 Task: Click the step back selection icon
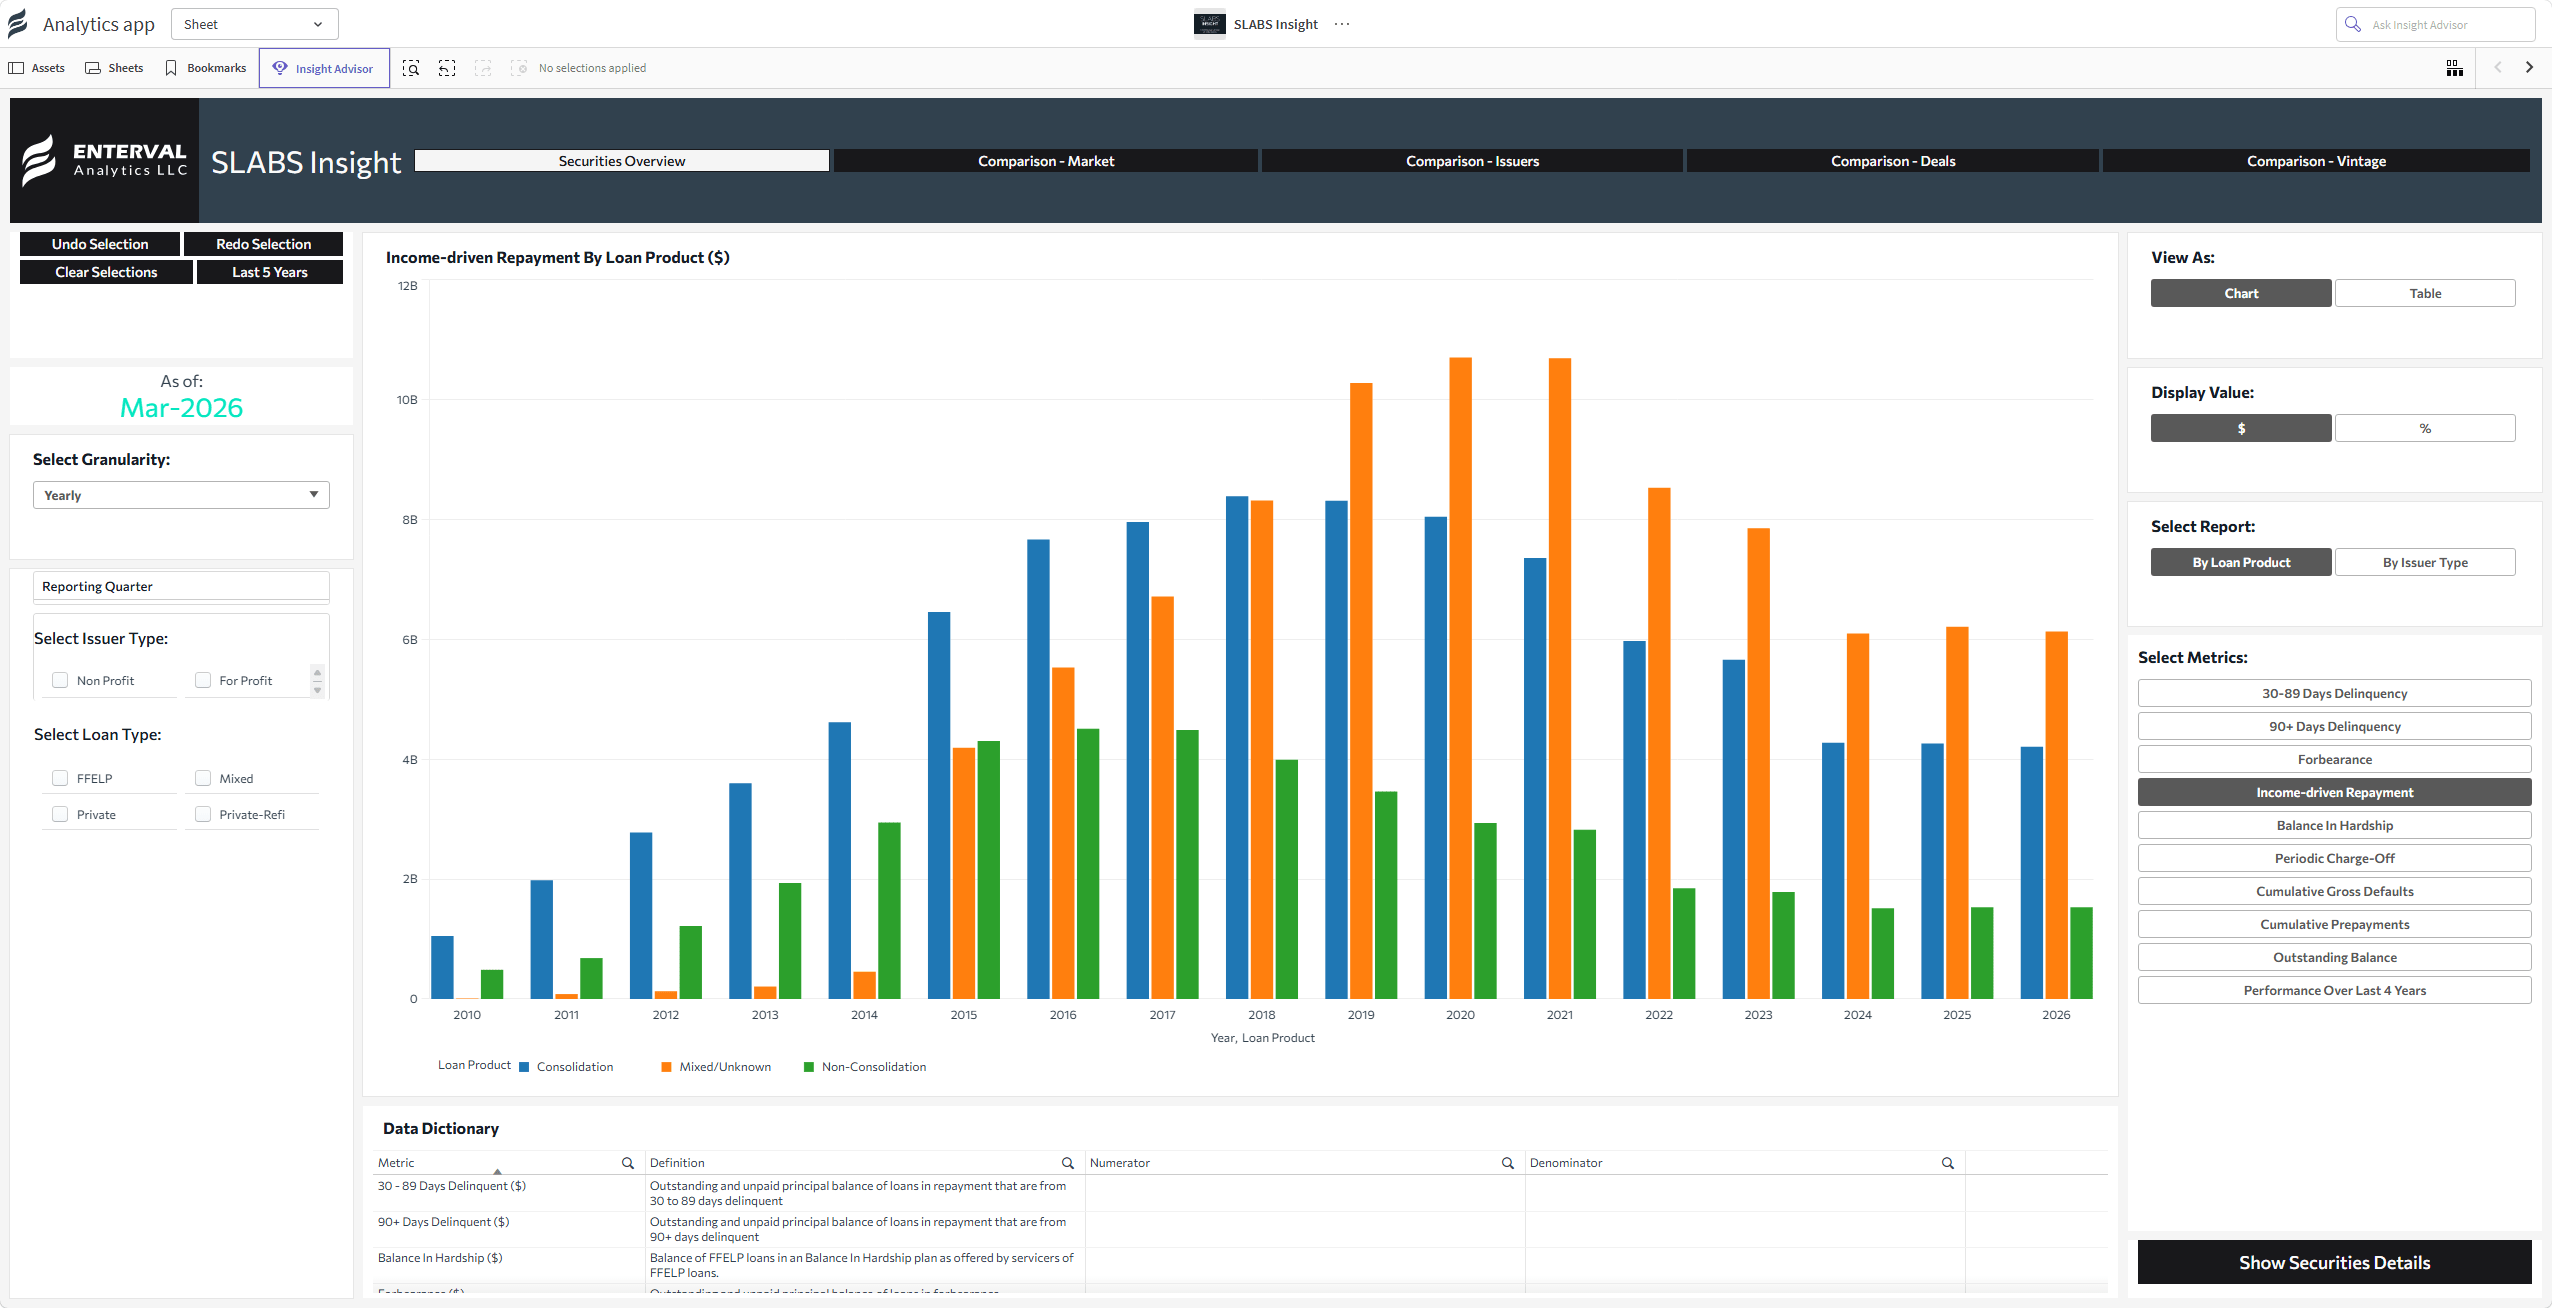point(447,68)
